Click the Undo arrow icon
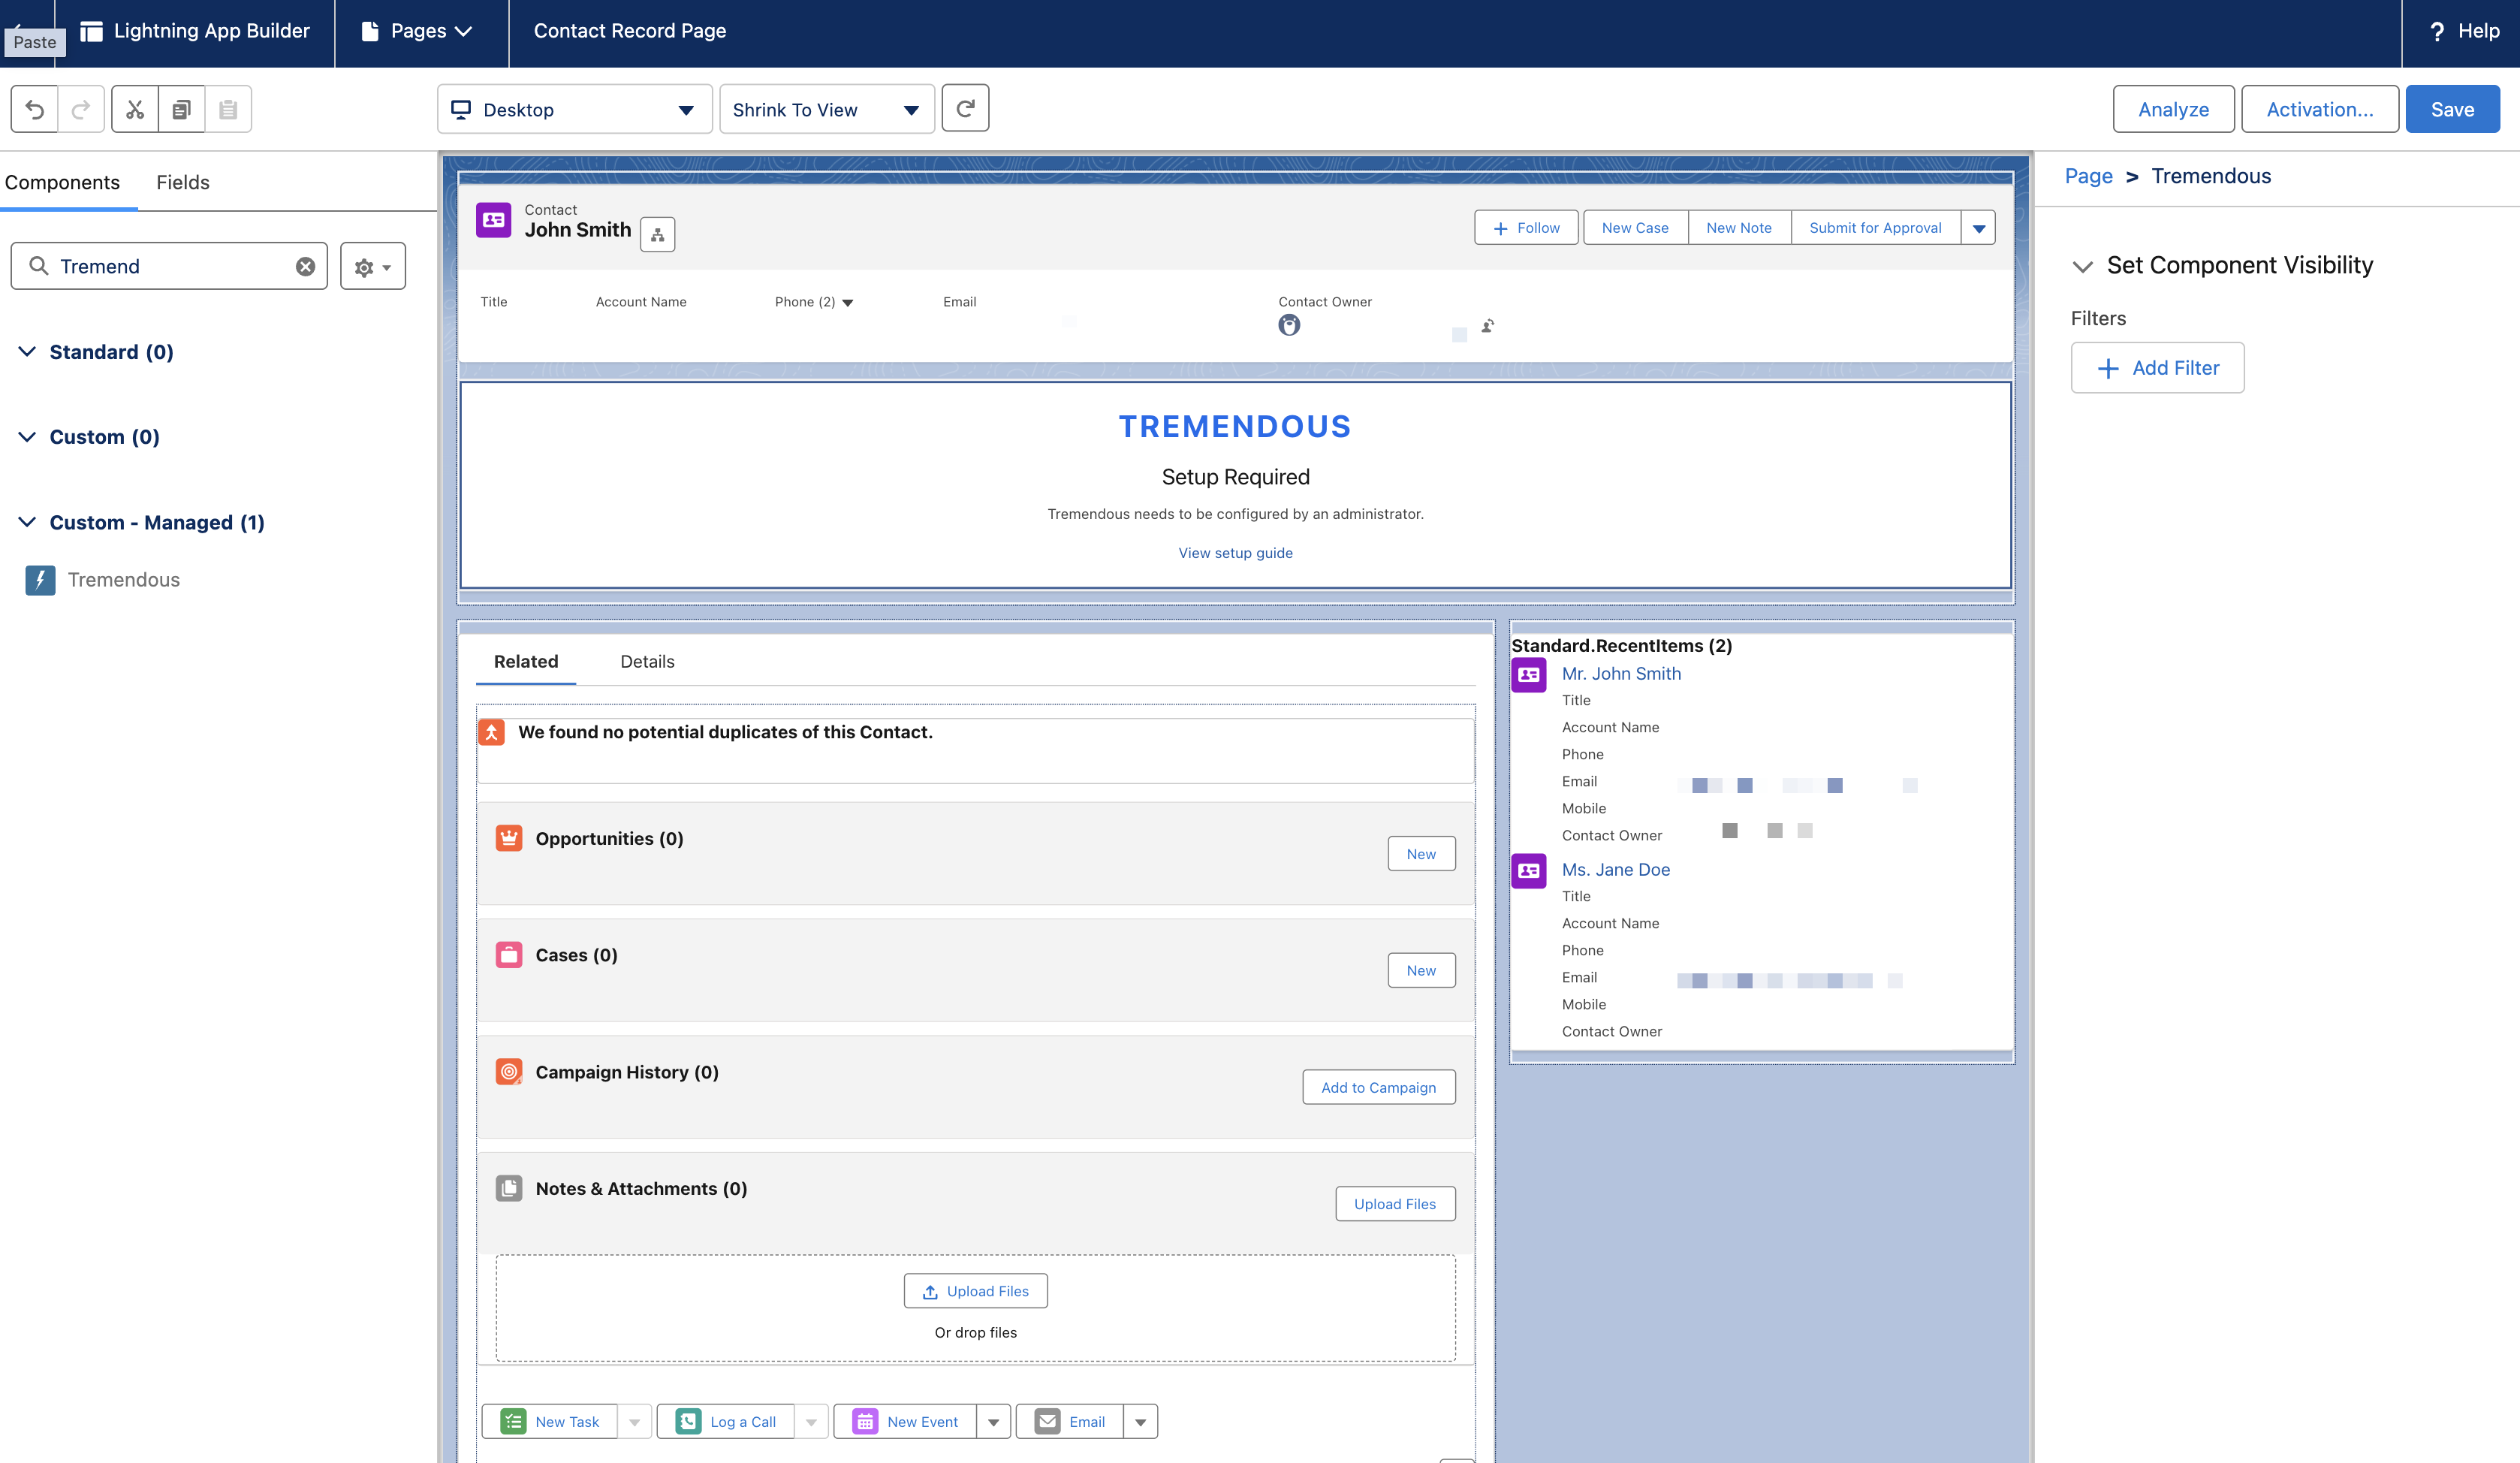2520x1463 pixels. [x=35, y=109]
